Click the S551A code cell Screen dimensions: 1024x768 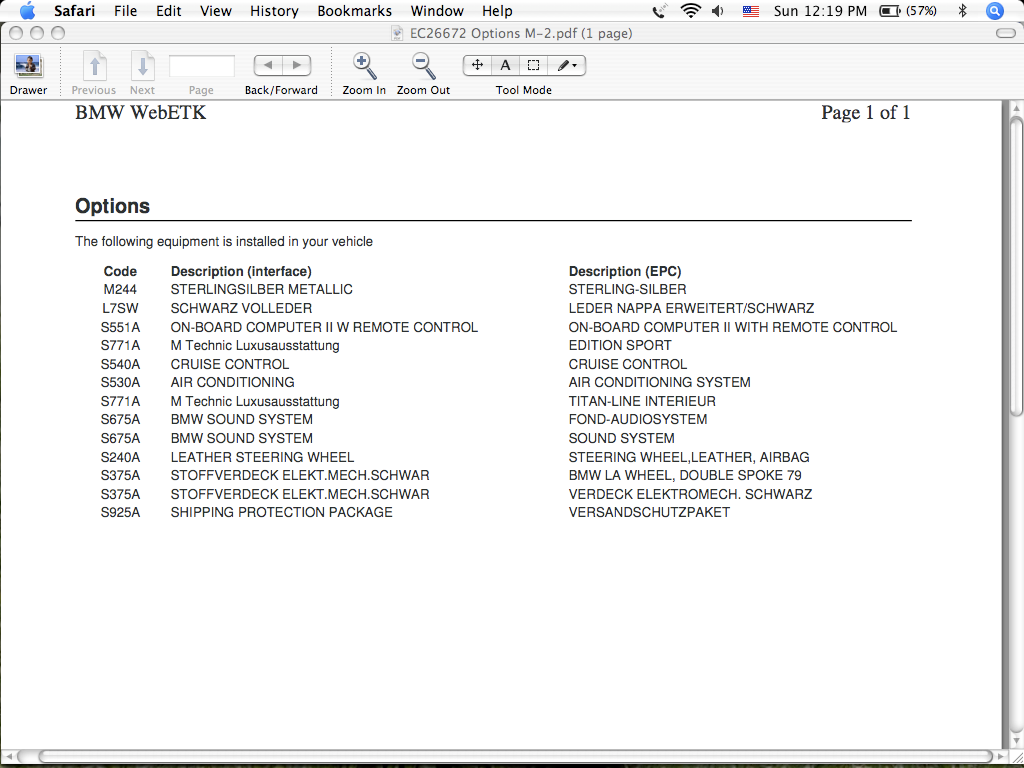point(120,327)
